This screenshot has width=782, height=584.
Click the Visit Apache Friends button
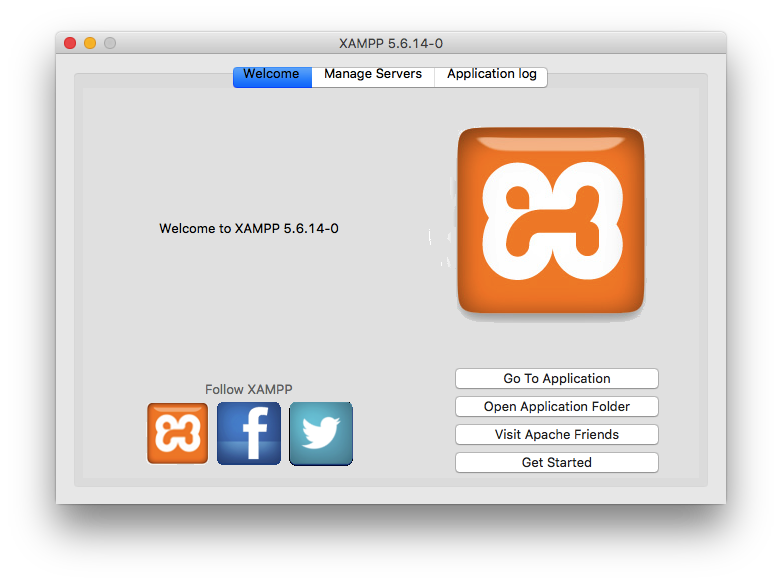(557, 434)
